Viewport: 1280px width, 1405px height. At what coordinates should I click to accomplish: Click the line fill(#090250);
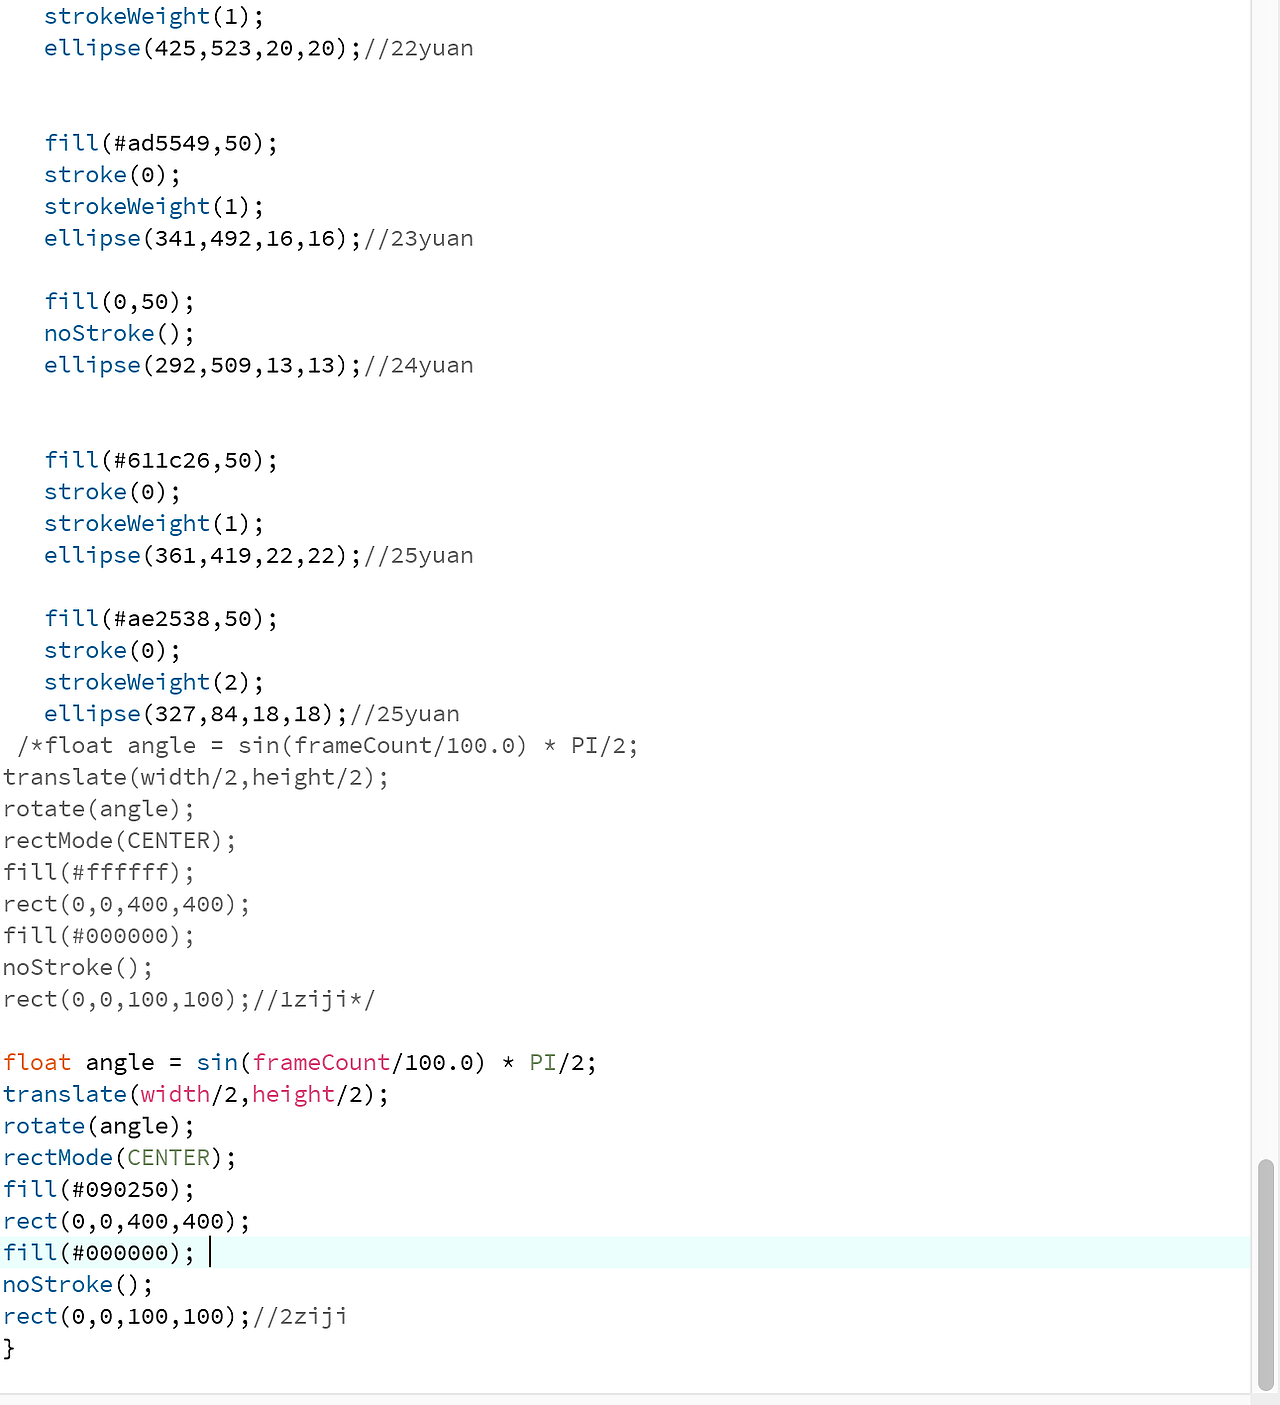99,1189
